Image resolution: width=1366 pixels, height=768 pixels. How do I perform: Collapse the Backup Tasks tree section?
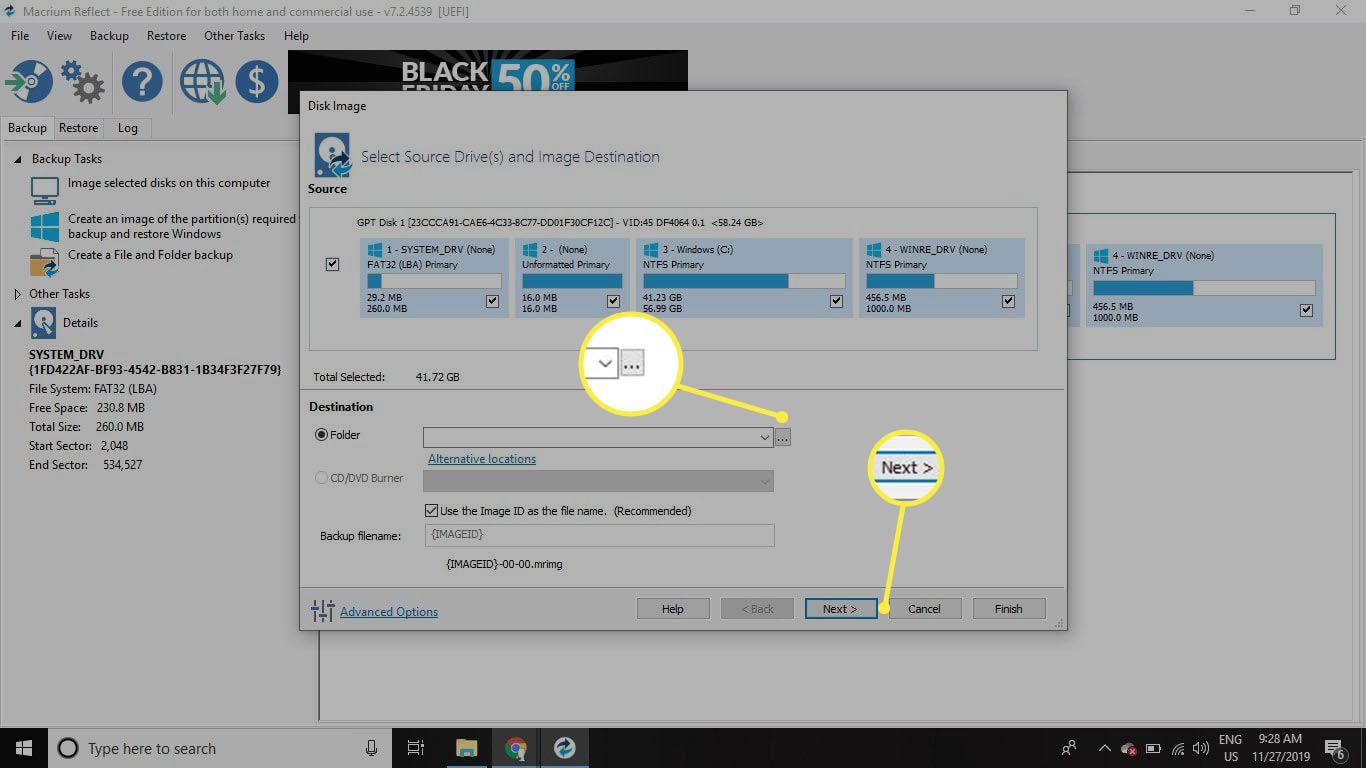tap(17, 159)
